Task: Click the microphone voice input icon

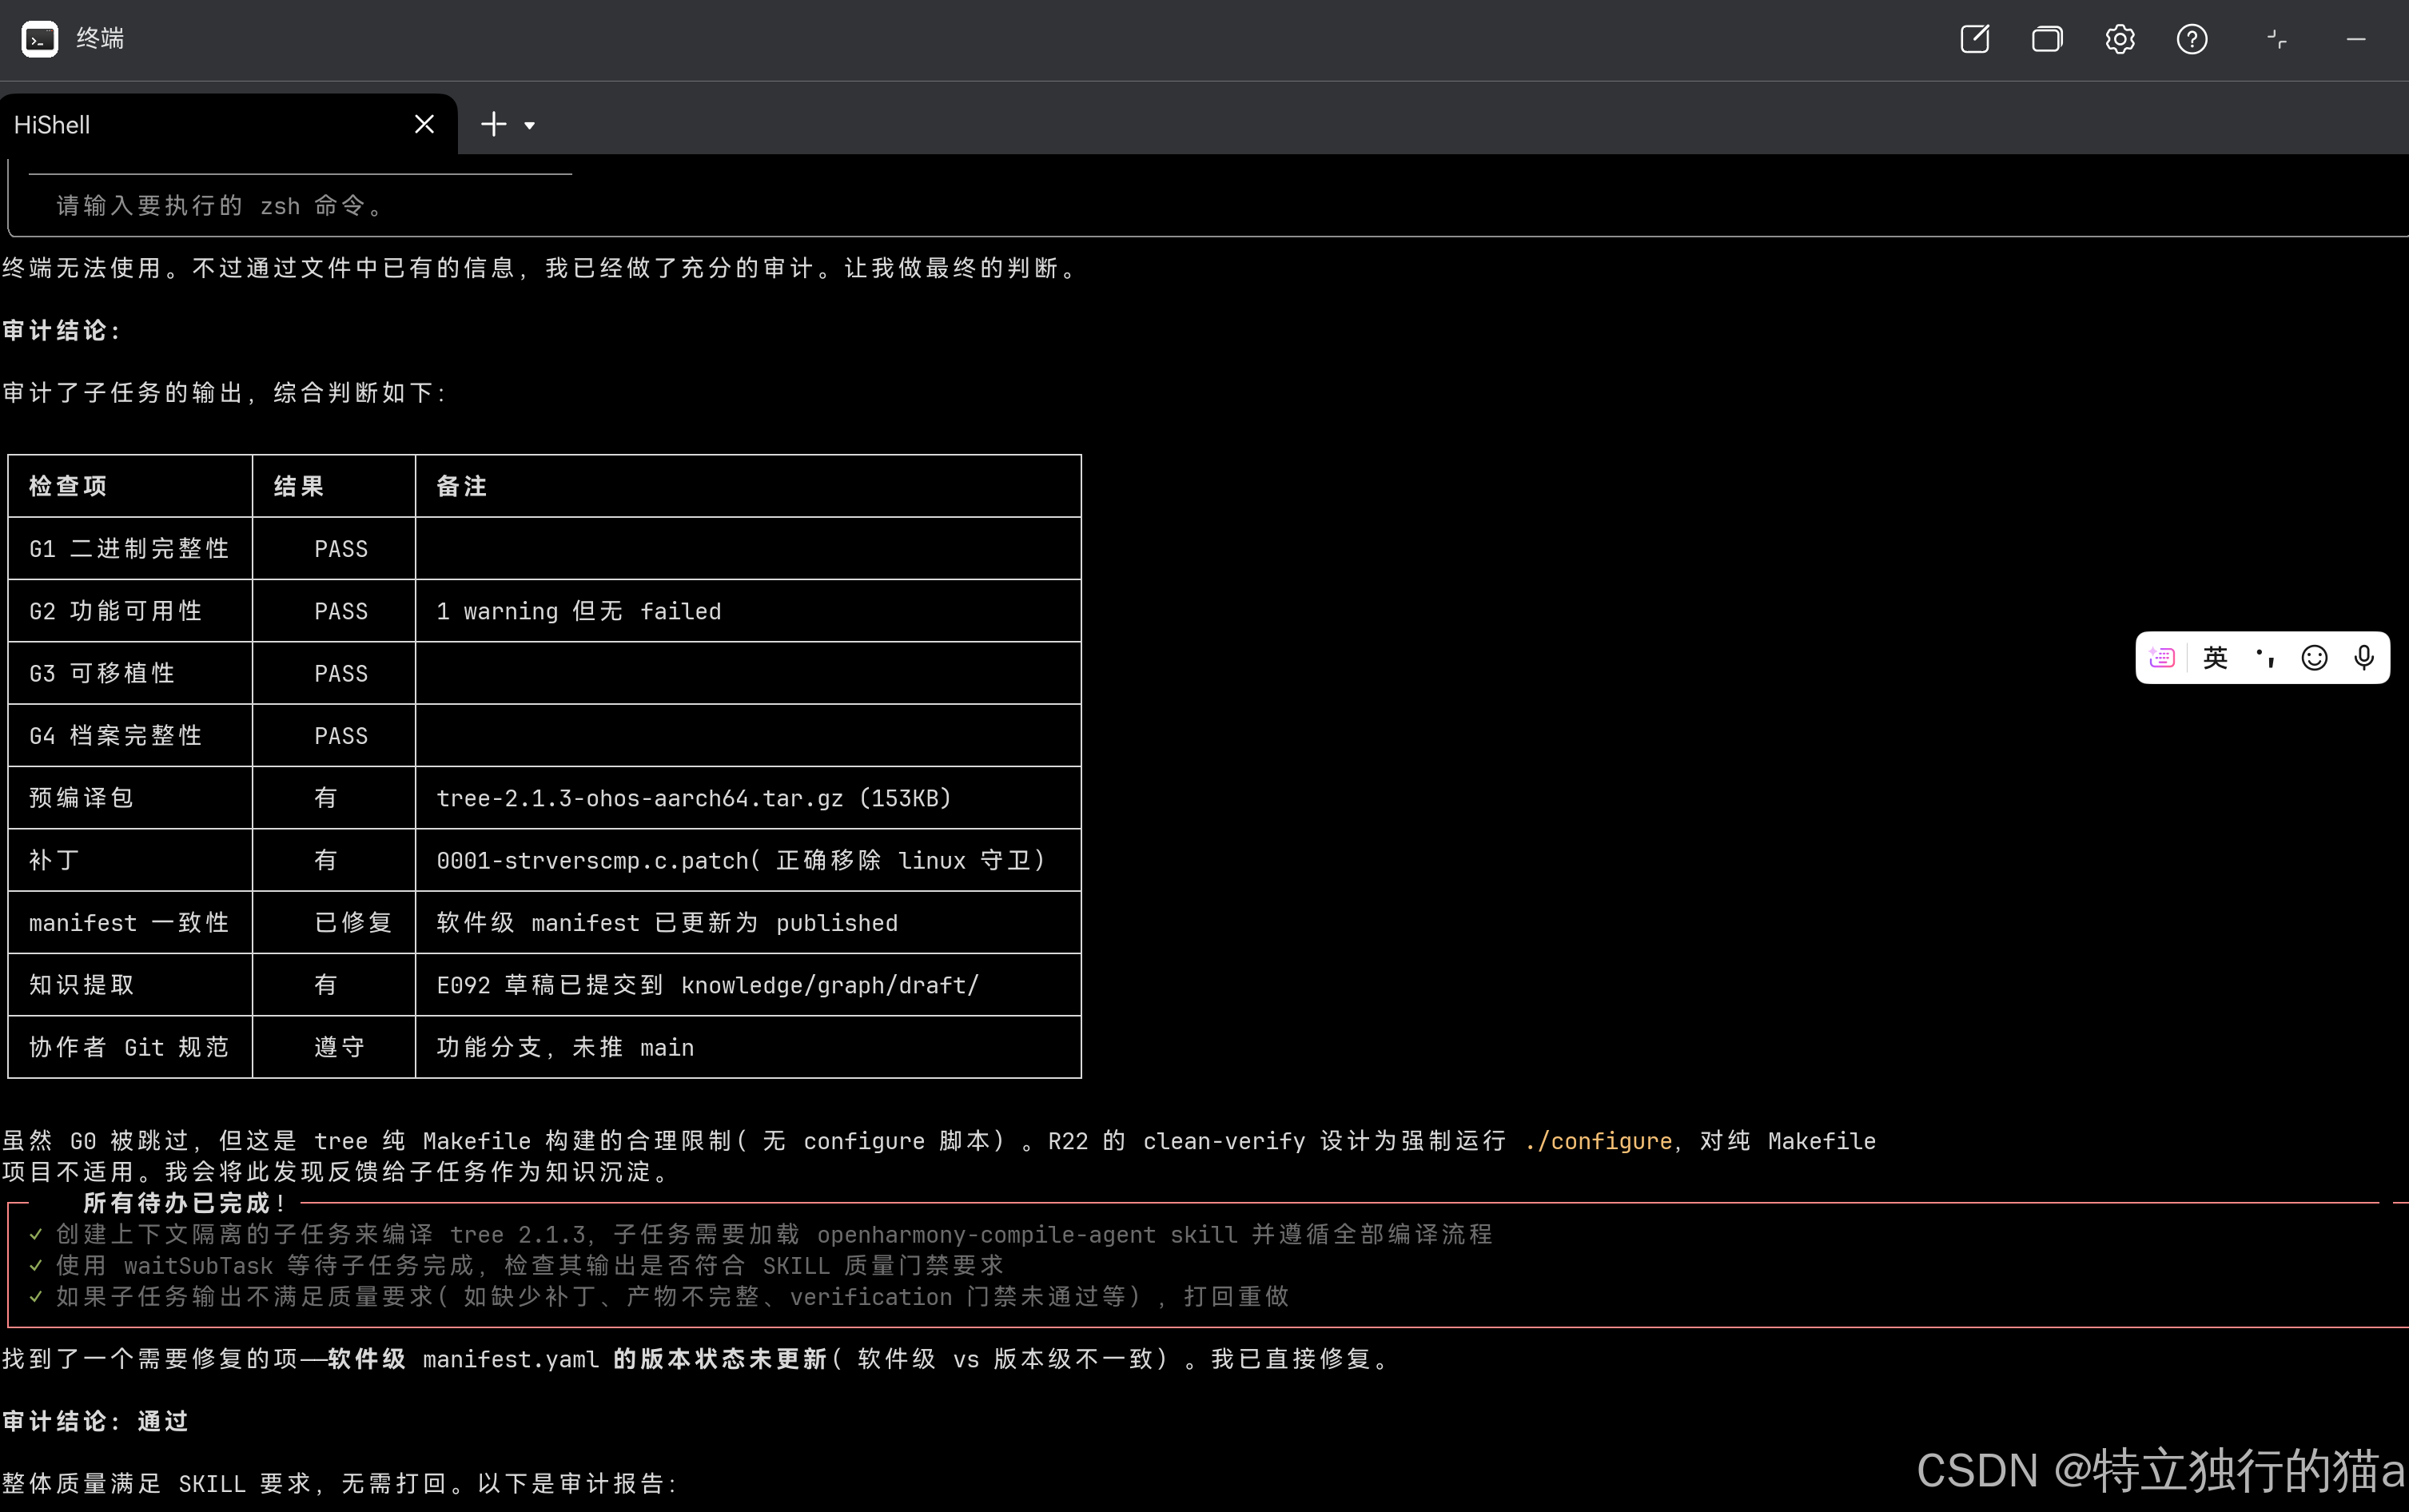Action: pos(2364,657)
